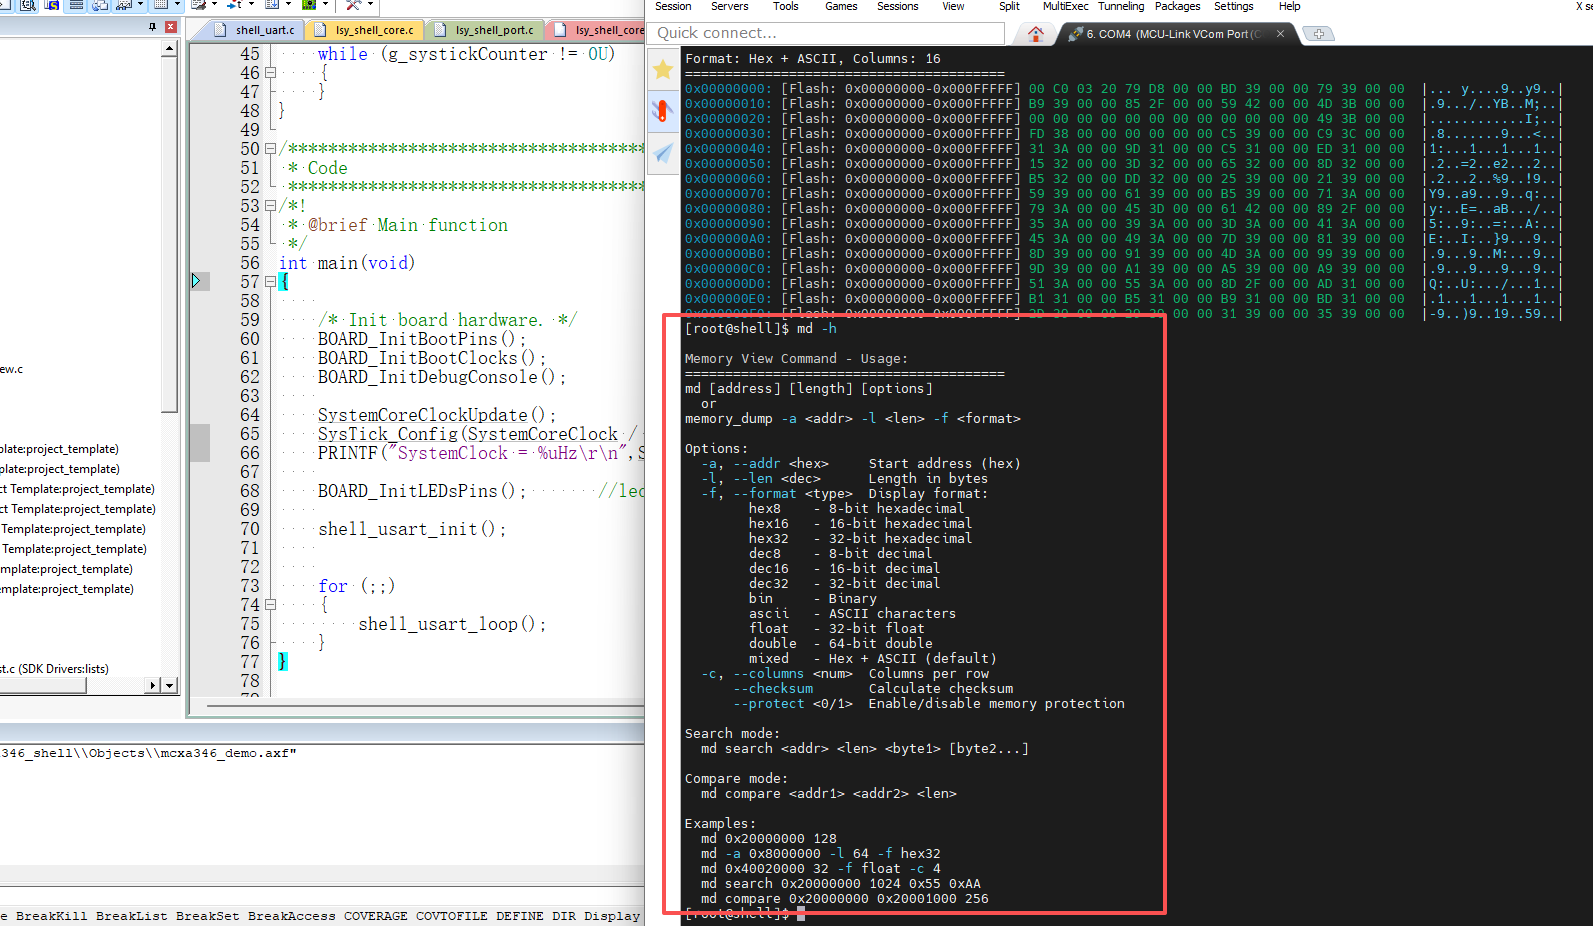
Task: Pin the project panel with pushpin
Action: pos(152,27)
